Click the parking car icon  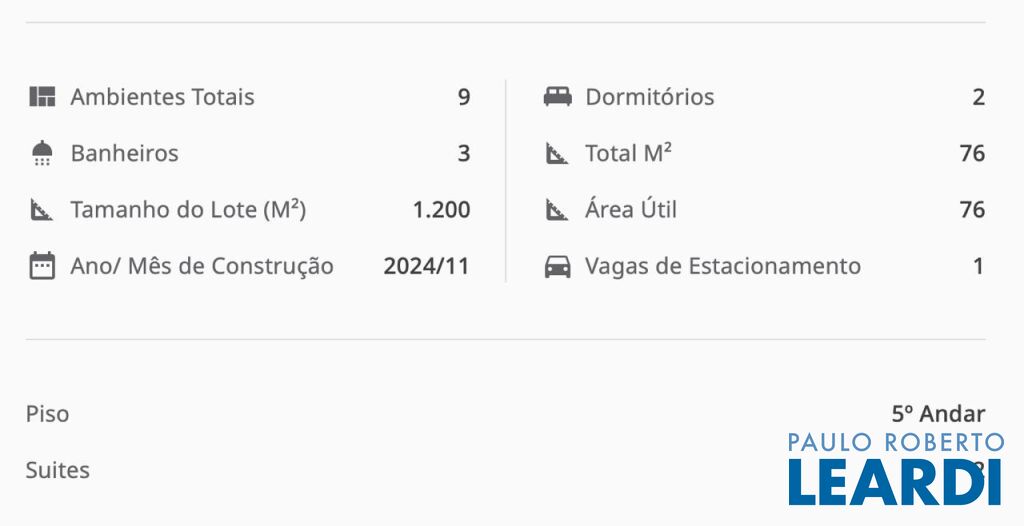point(557,266)
